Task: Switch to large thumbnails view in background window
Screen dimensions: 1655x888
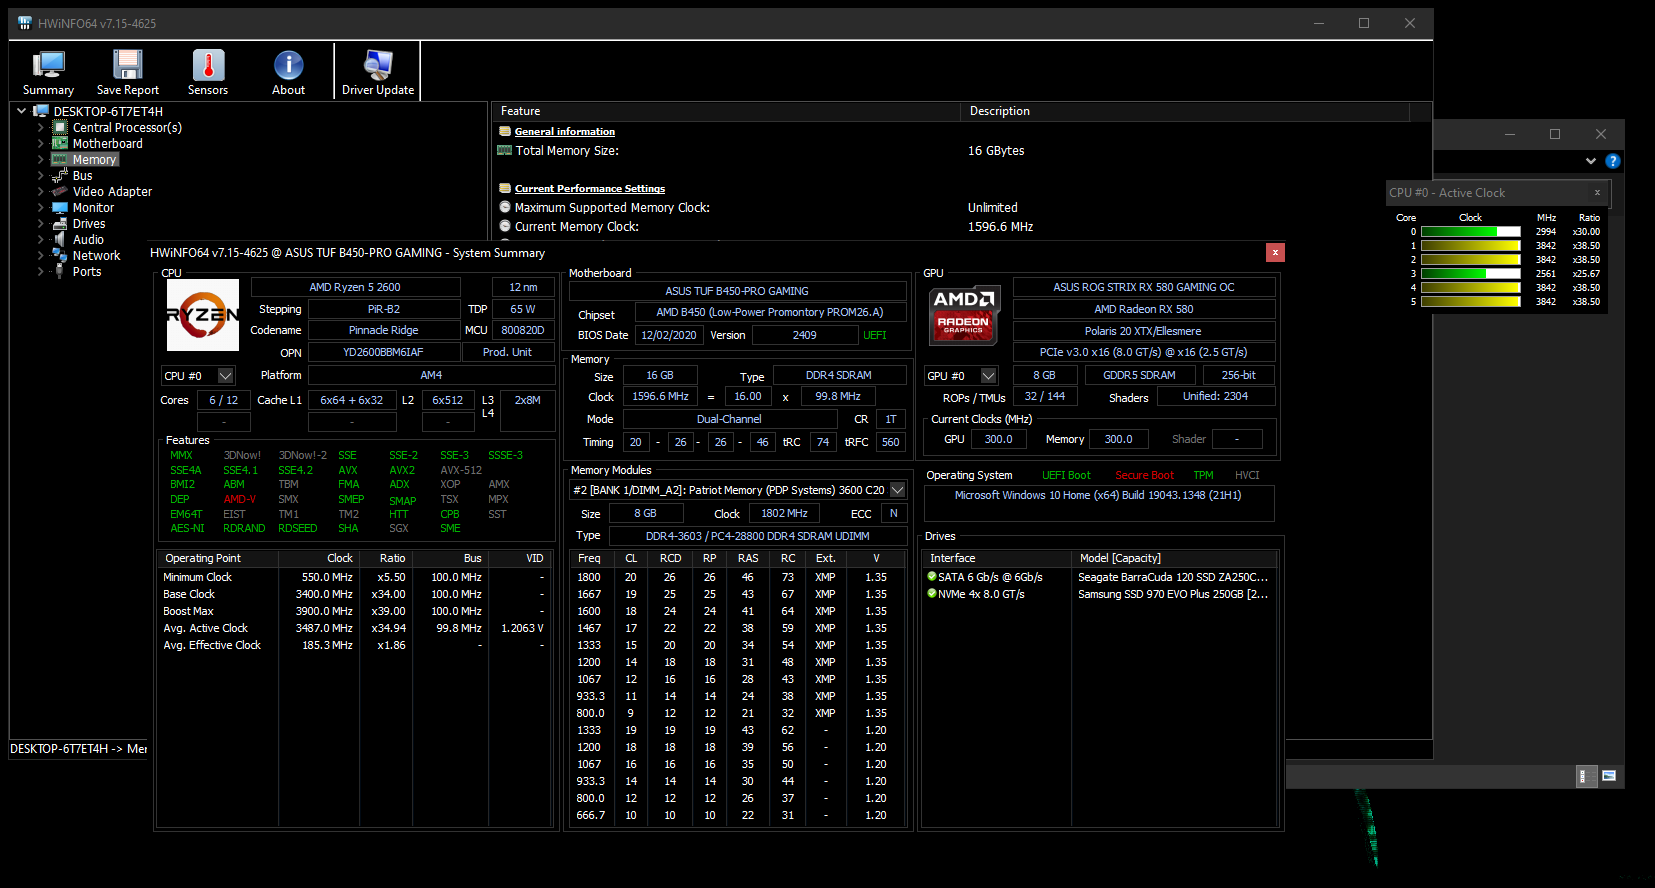Action: (1609, 776)
